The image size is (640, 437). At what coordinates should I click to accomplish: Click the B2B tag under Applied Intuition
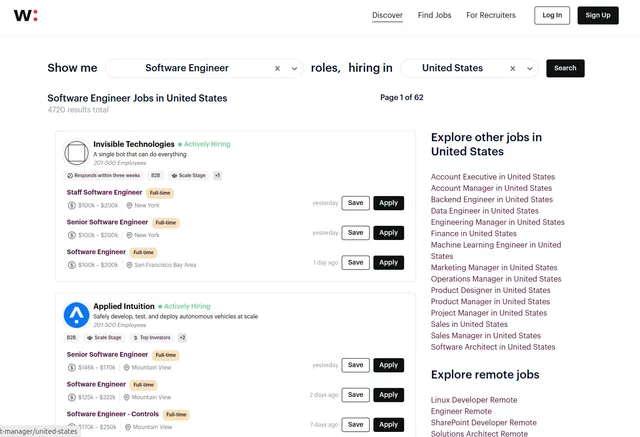tap(71, 337)
